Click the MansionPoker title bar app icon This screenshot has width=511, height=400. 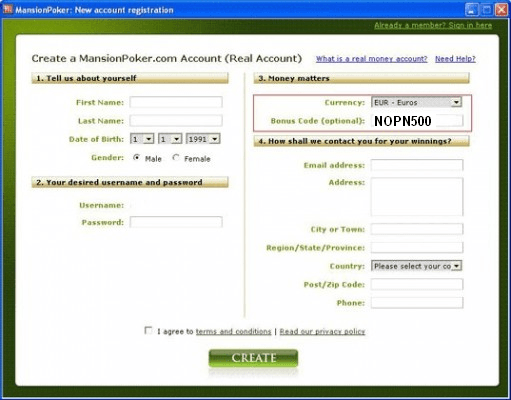coord(8,9)
